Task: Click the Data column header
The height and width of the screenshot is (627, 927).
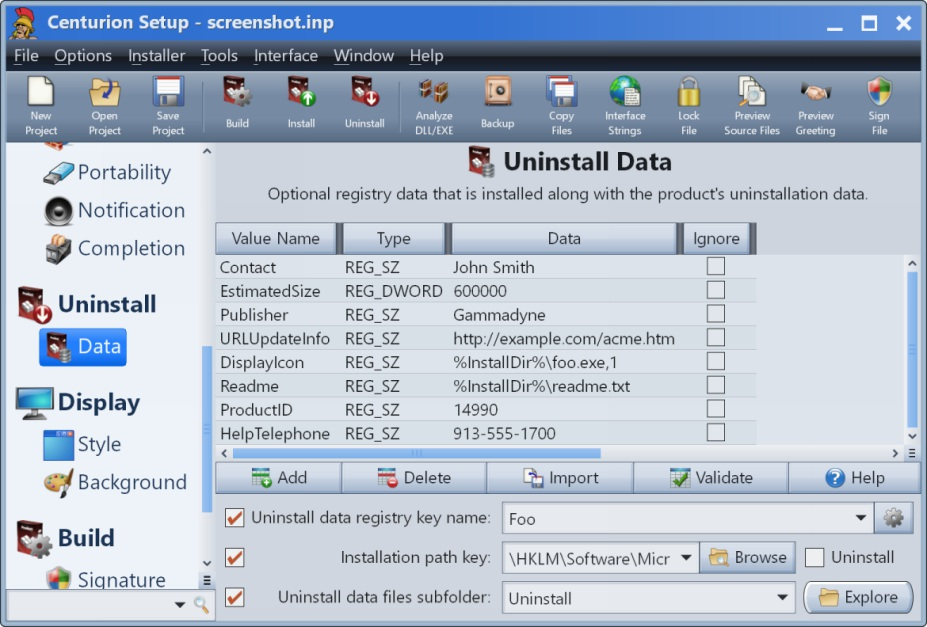Action: point(564,239)
